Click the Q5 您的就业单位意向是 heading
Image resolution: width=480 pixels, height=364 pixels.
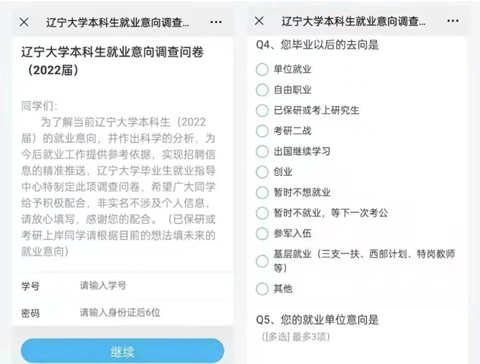(317, 320)
